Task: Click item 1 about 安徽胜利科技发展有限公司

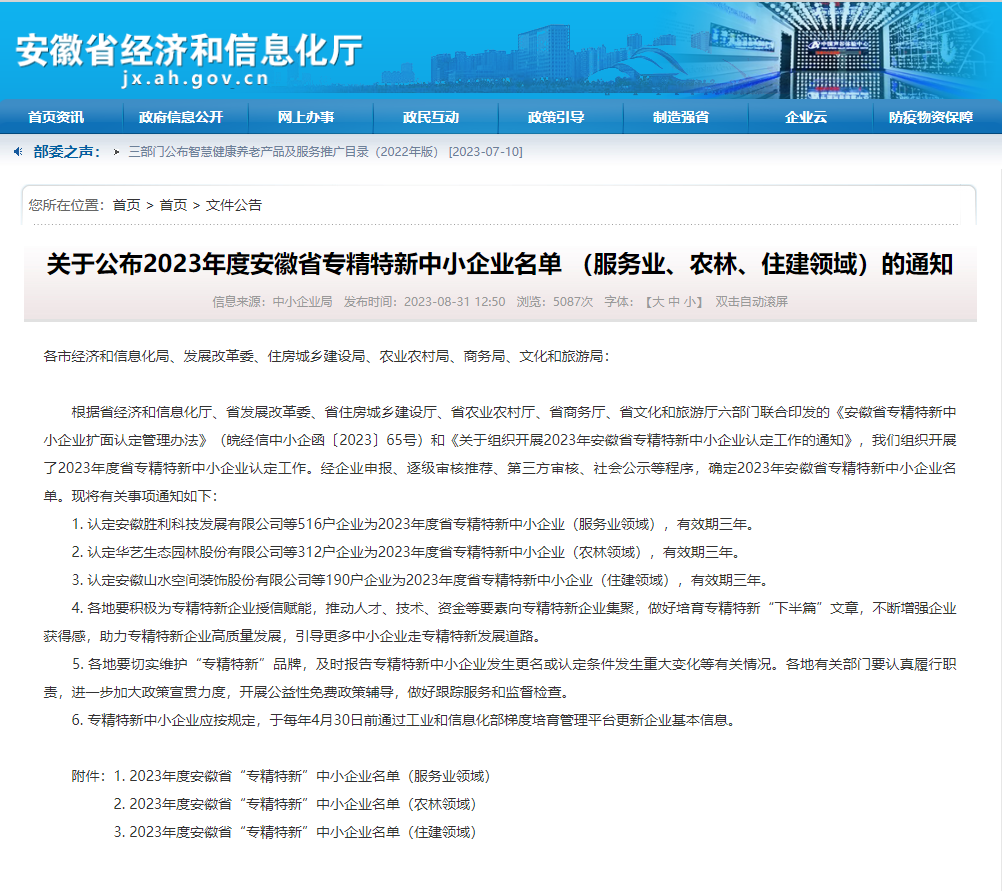Action: click(414, 524)
